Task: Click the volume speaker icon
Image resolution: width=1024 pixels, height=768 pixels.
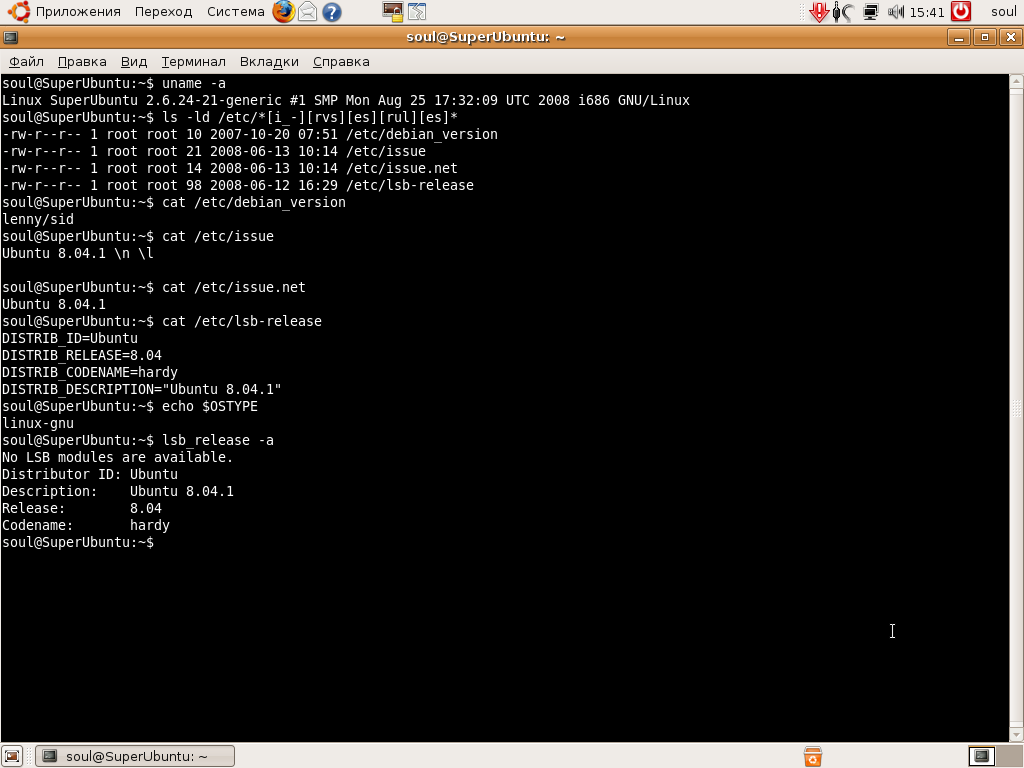Action: [896, 12]
